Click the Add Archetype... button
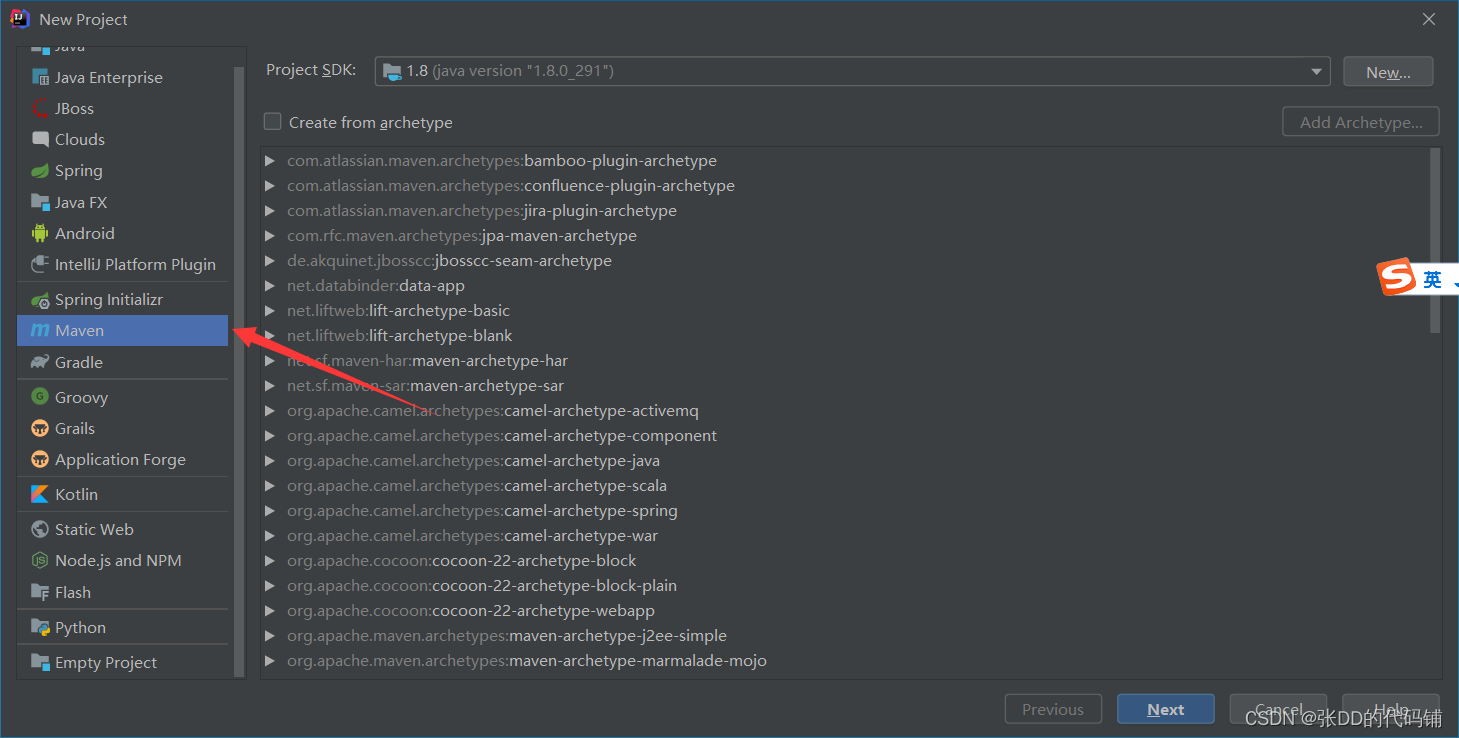Image resolution: width=1459 pixels, height=738 pixels. (1361, 122)
